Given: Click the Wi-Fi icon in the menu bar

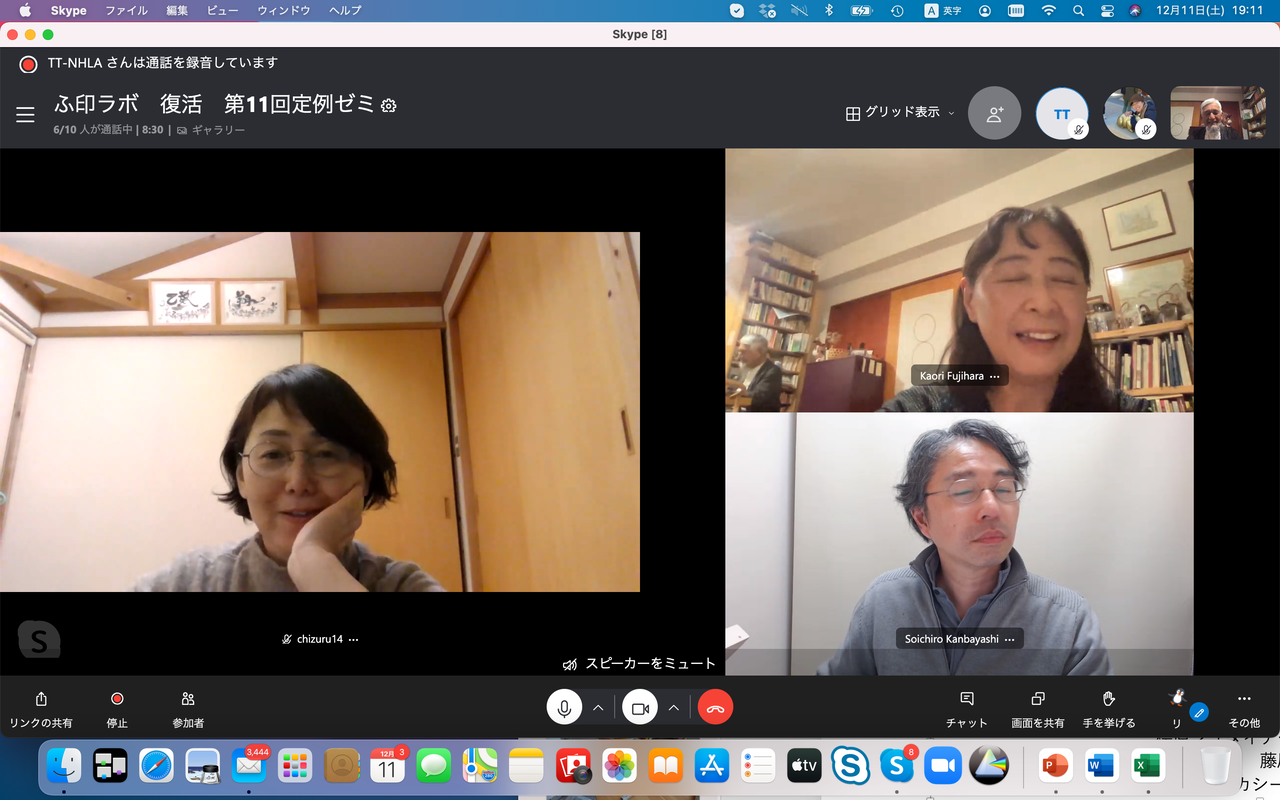Looking at the screenshot, I should 1048,11.
